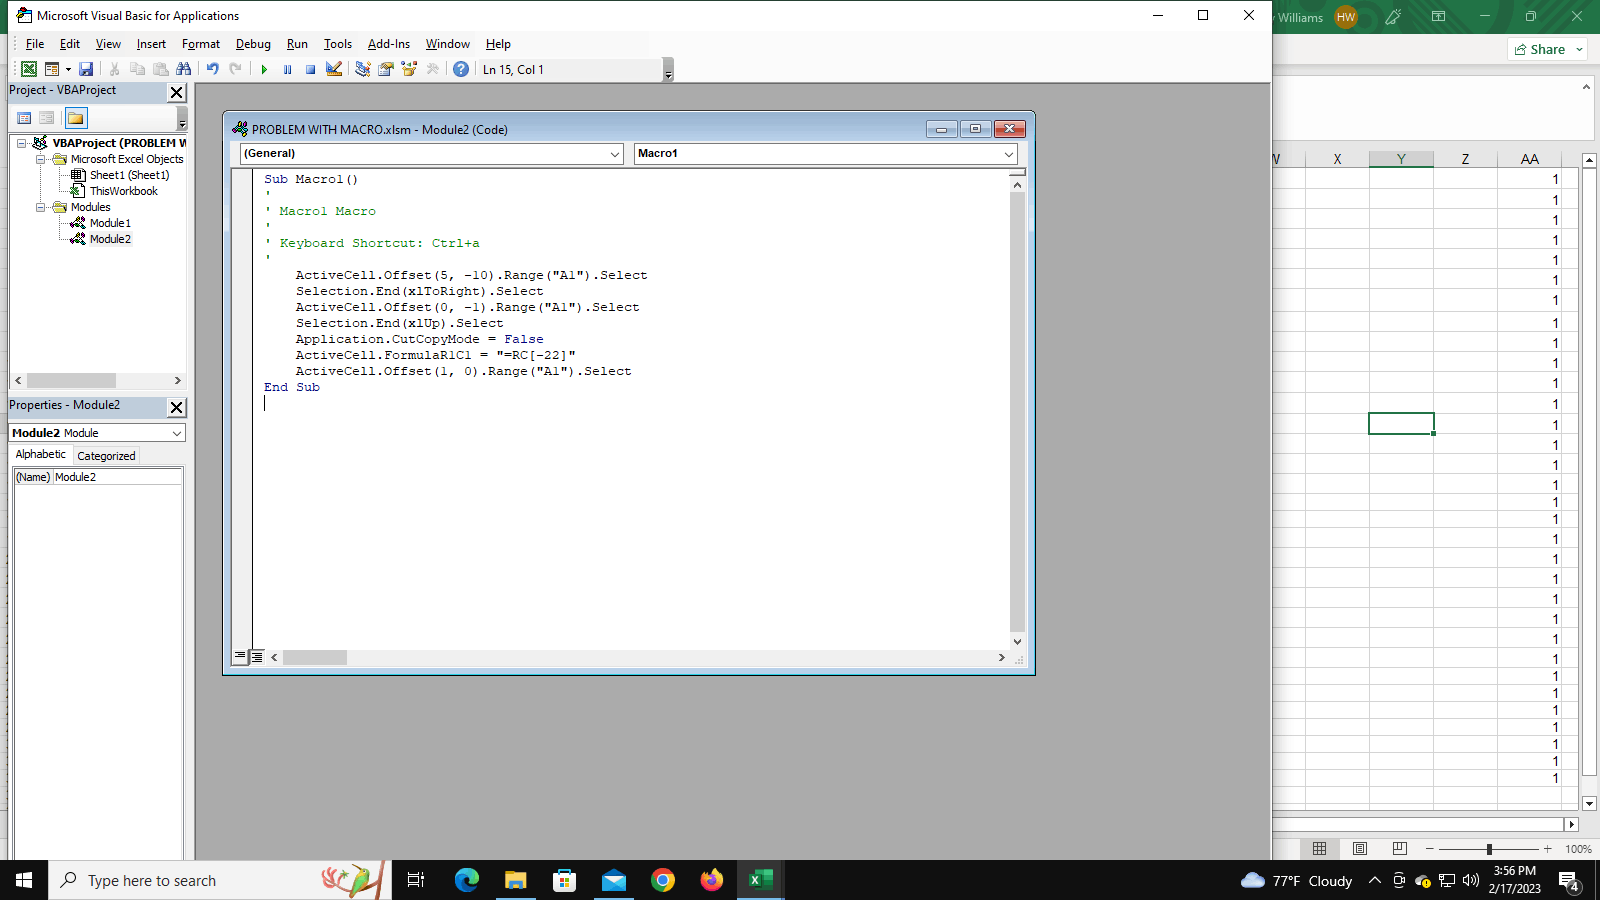Open VBA Help with the question mark icon
Image resolution: width=1600 pixels, height=900 pixels.
coord(460,69)
